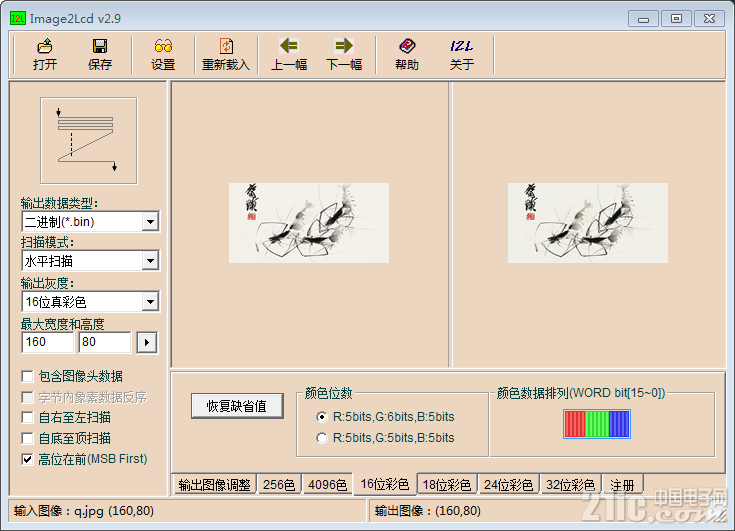Enable 自右至左扫描 checkbox

(x=28, y=417)
